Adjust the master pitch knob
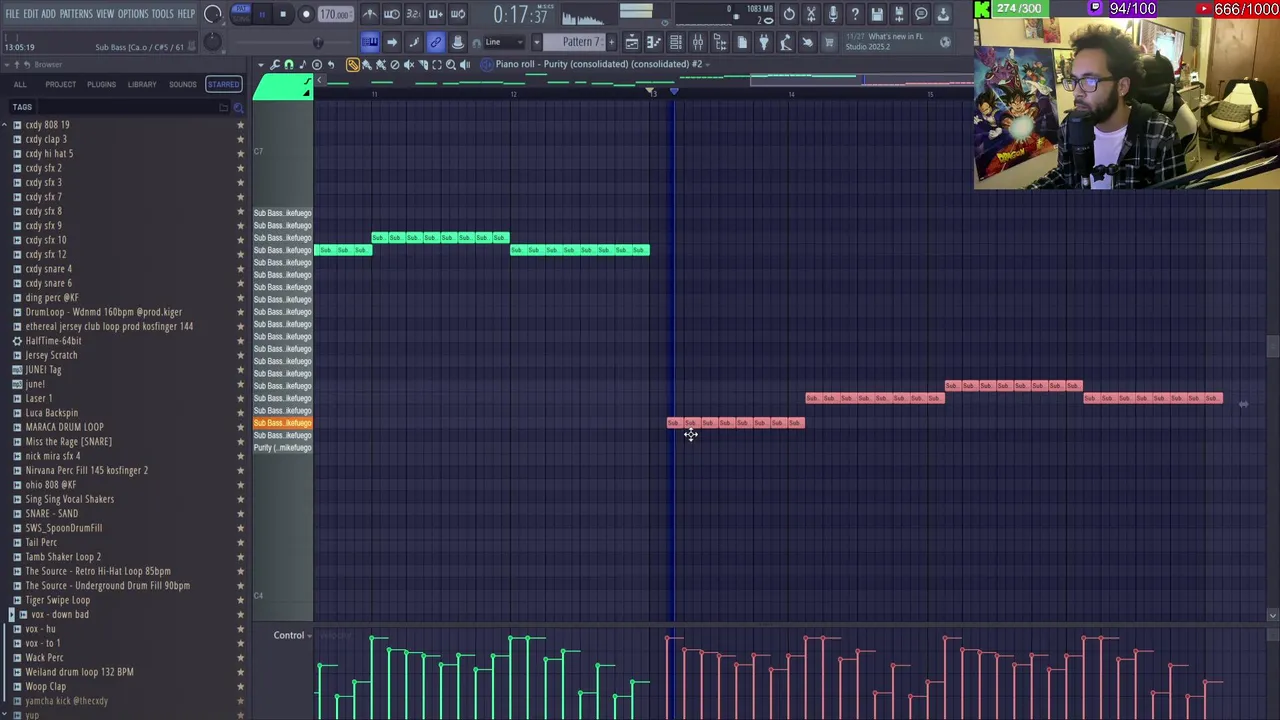The width and height of the screenshot is (1280, 720). coord(212,42)
